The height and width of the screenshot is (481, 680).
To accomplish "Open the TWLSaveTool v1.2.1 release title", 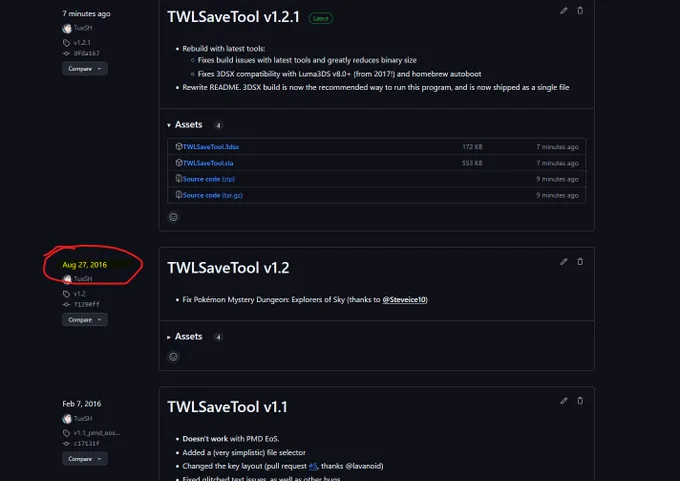I will (233, 17).
